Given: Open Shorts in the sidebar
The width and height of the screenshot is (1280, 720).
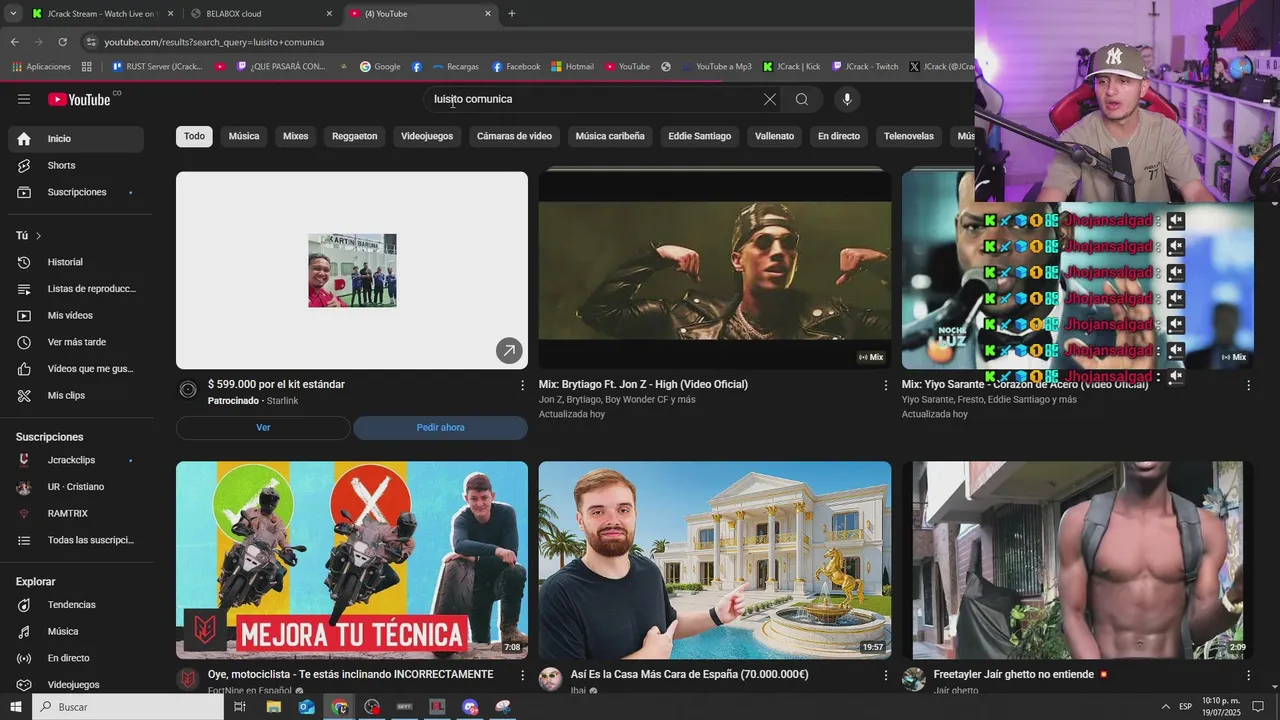Looking at the screenshot, I should [76, 165].
